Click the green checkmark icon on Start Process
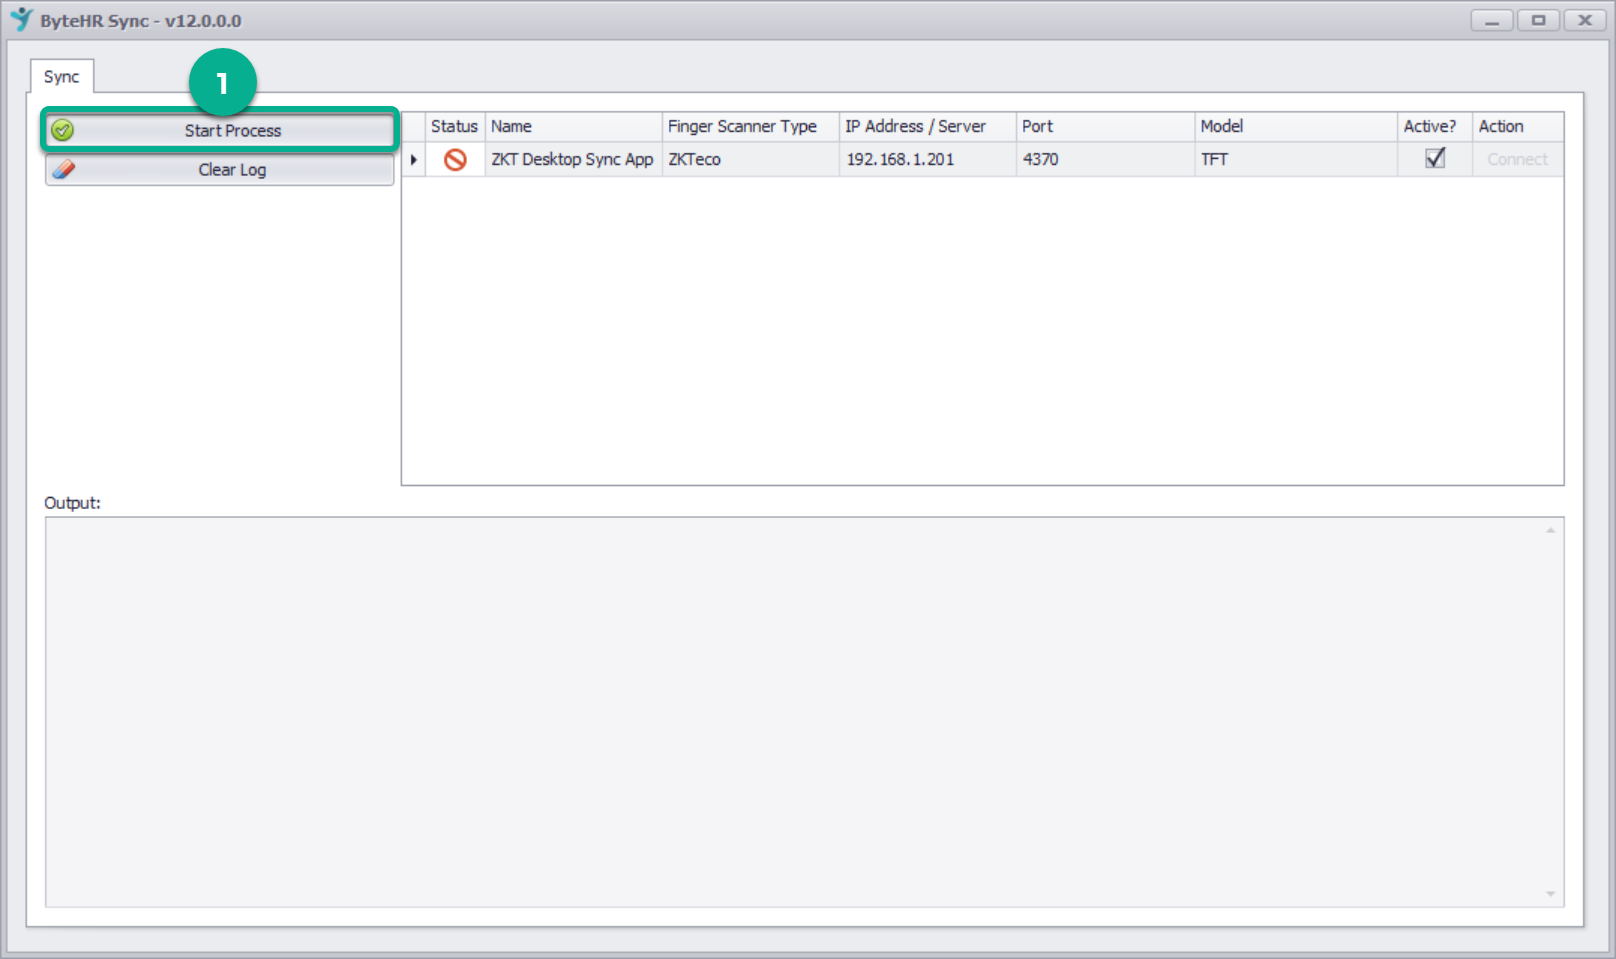Image resolution: width=1616 pixels, height=959 pixels. (63, 130)
